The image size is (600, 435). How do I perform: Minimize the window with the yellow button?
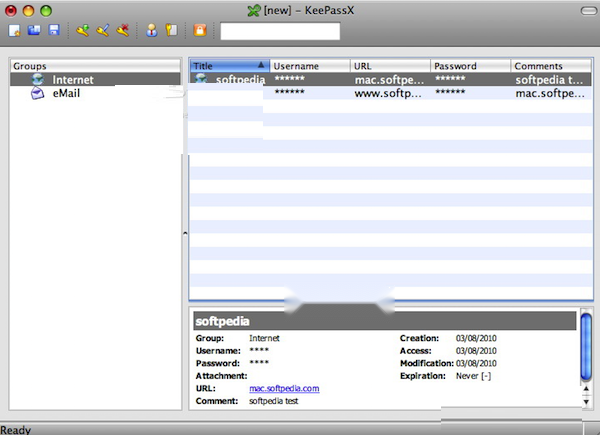[28, 11]
